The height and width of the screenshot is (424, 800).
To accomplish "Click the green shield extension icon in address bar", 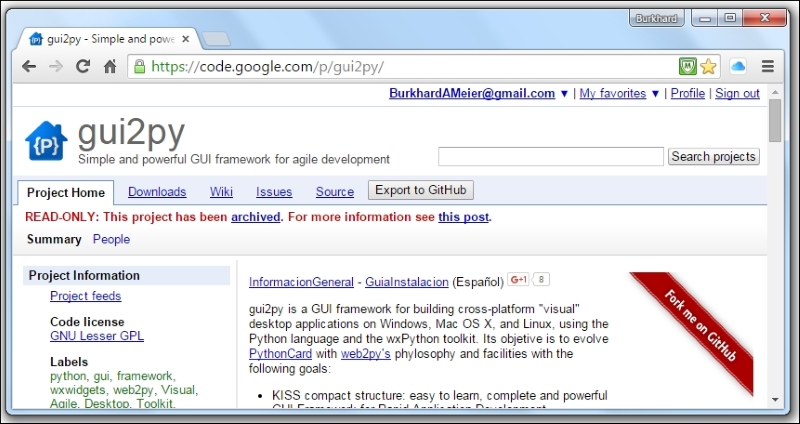I will click(x=688, y=66).
